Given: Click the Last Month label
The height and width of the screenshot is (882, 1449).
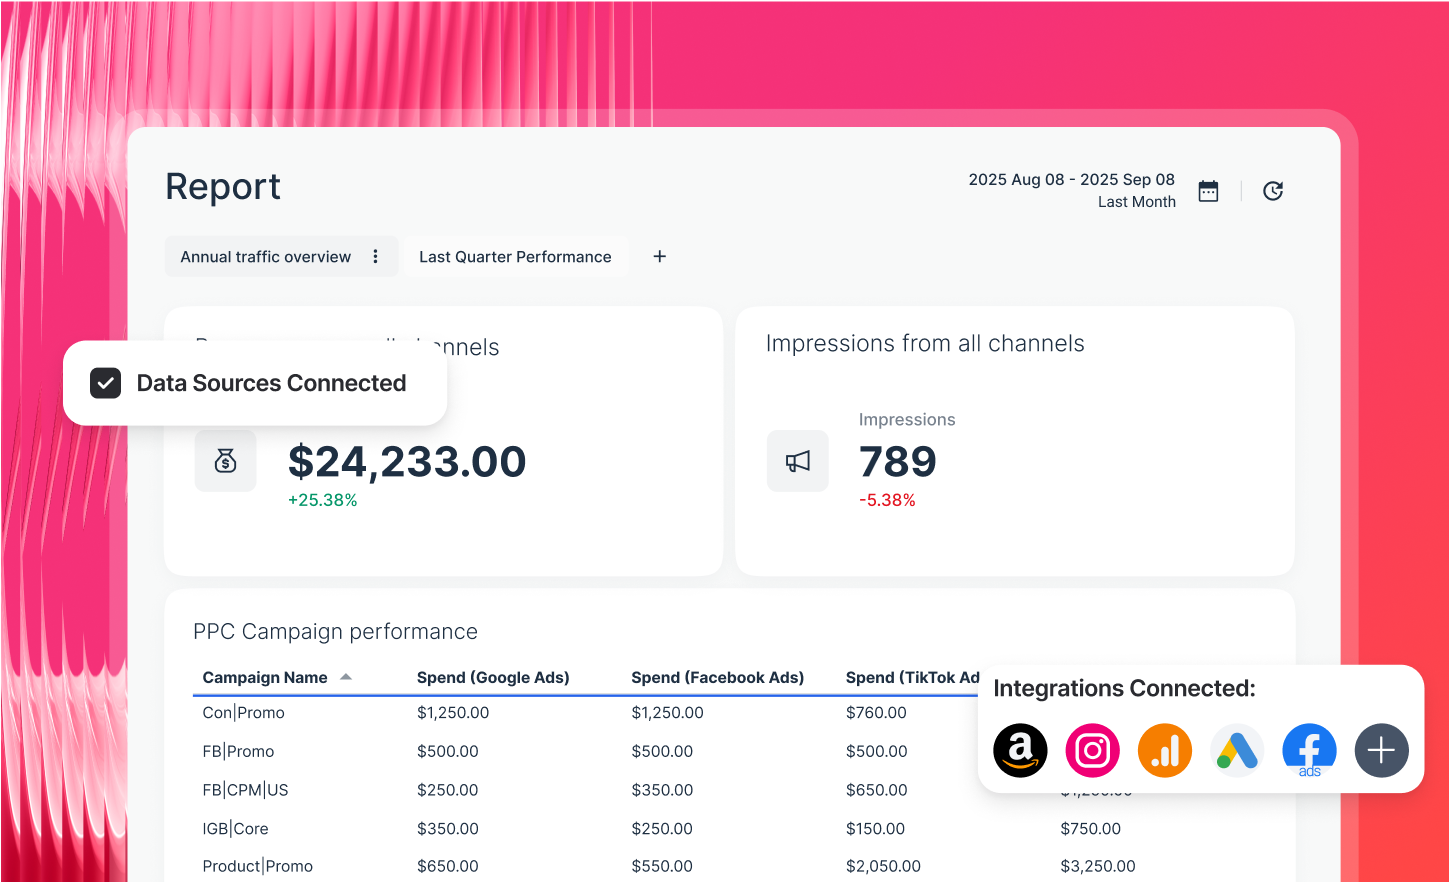Looking at the screenshot, I should tap(1136, 201).
